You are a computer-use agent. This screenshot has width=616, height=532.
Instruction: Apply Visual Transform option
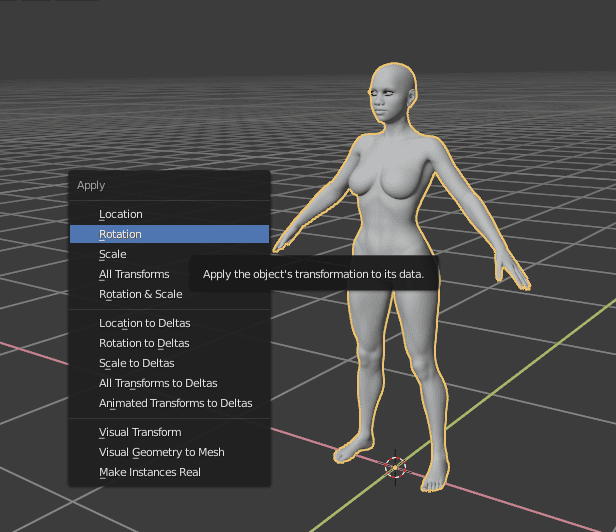point(169,432)
